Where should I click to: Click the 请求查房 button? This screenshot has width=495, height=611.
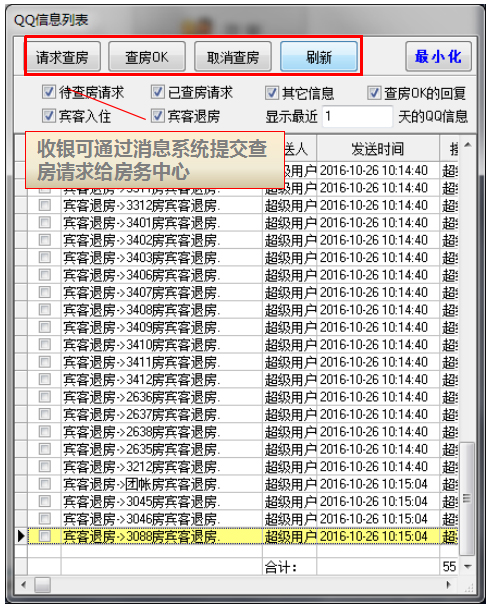pos(63,57)
